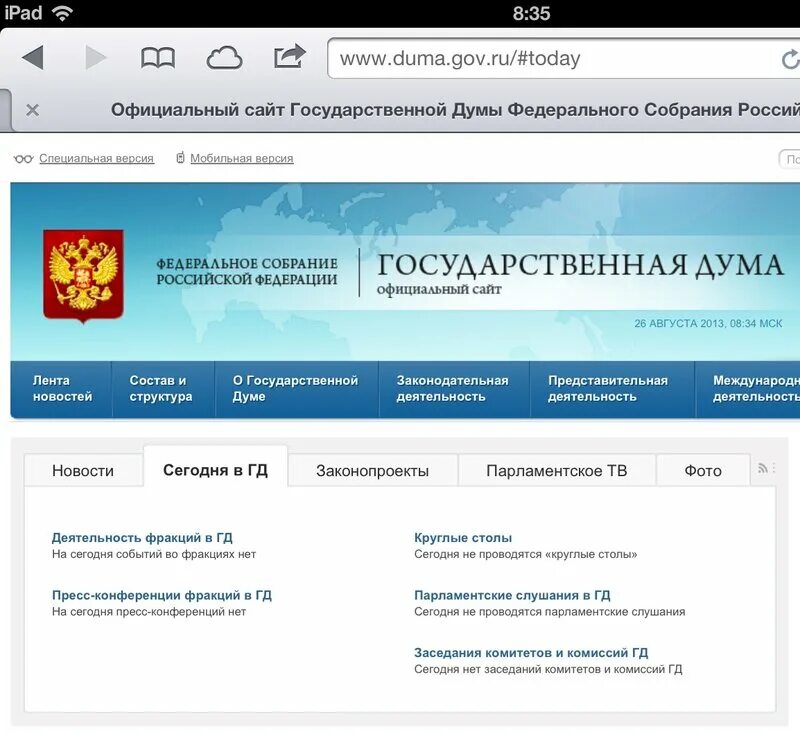The image size is (800, 734).
Task: Open Пресс-конференции фракций в ГД link
Action: (162, 595)
